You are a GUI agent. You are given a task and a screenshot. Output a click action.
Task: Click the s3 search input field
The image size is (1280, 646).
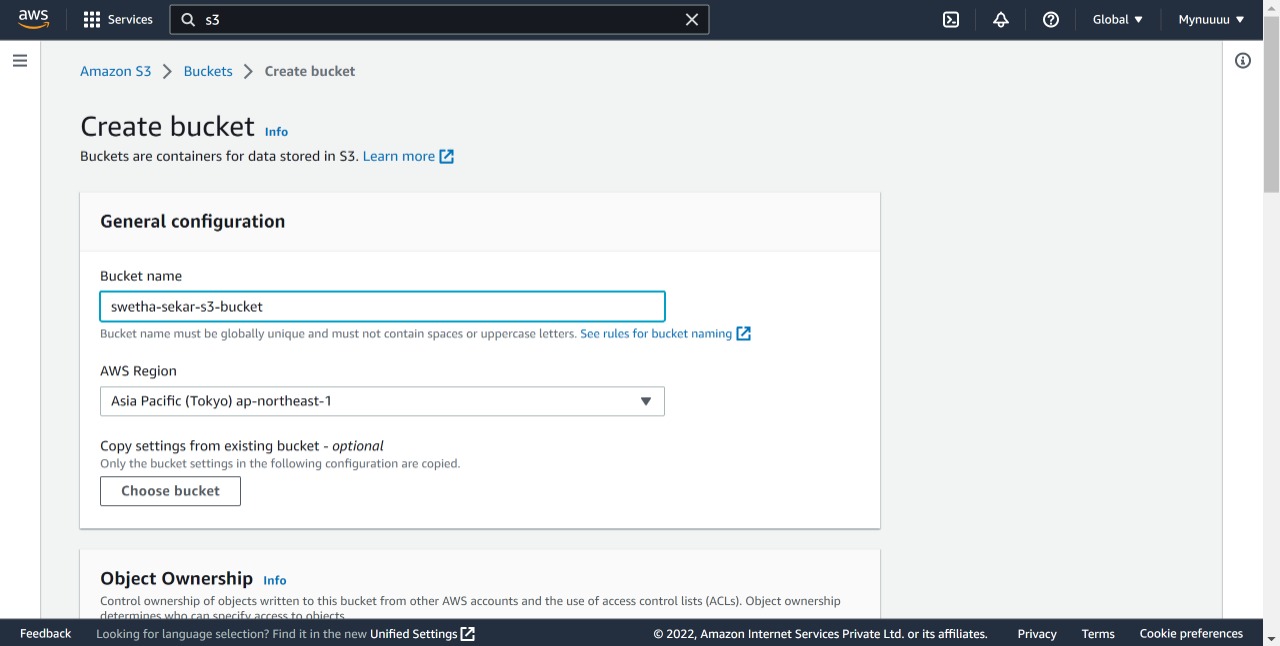(x=440, y=19)
